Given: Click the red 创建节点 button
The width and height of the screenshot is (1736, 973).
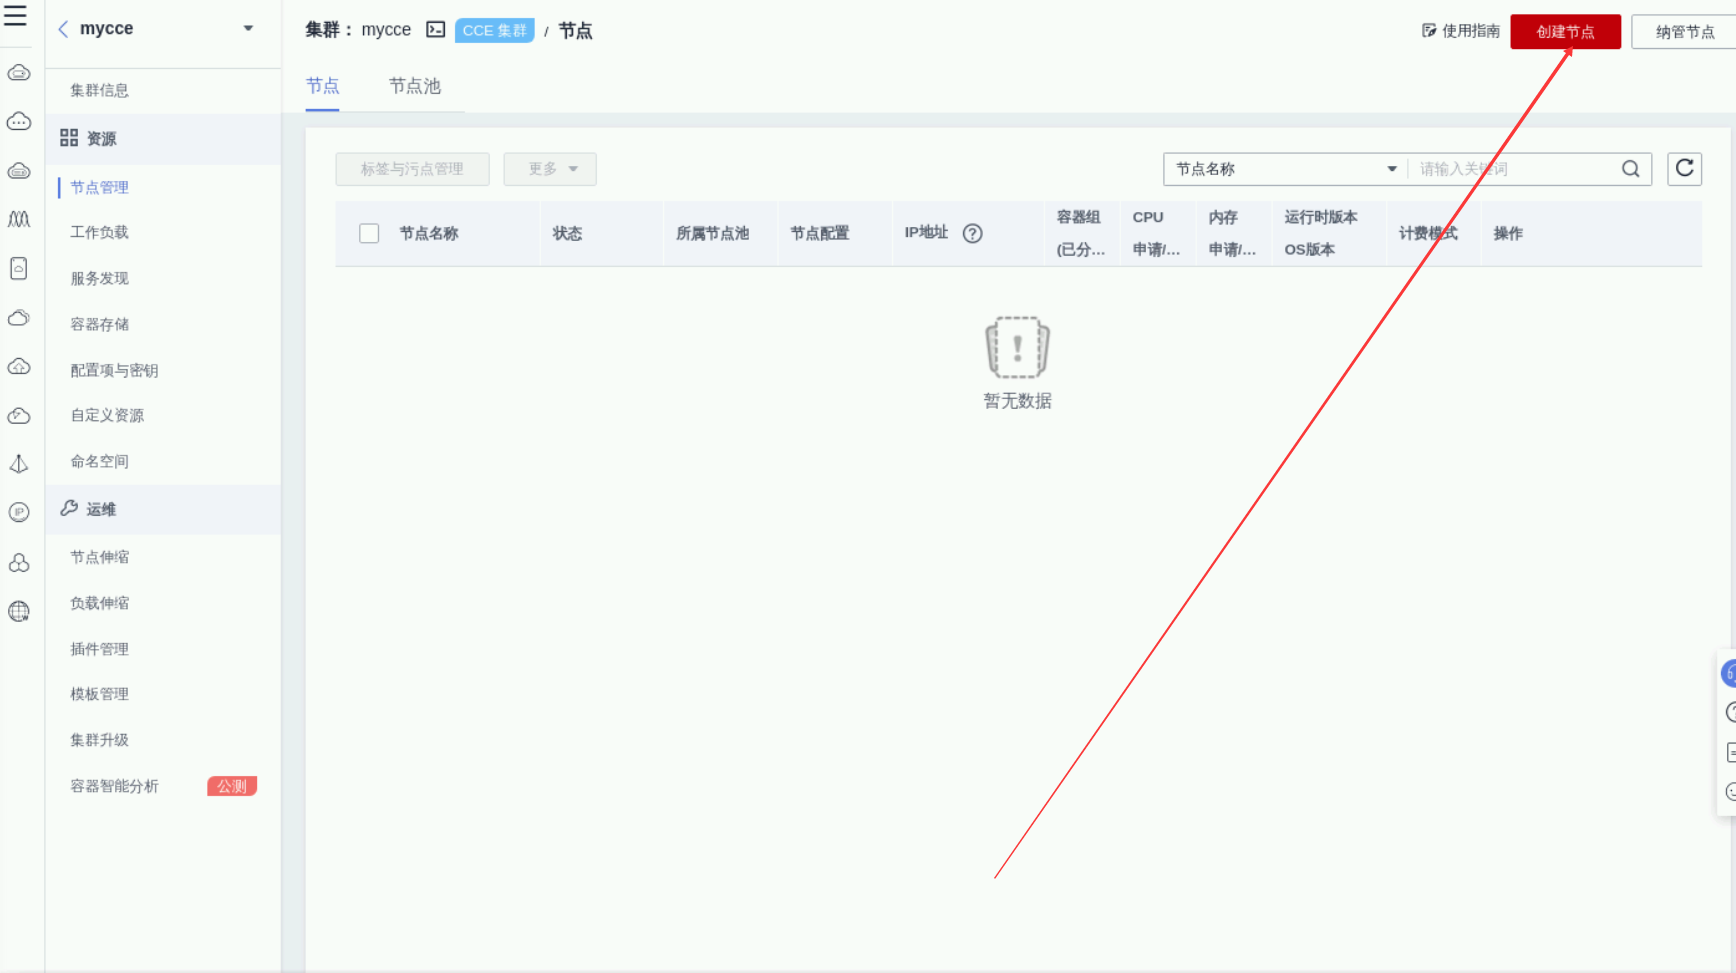Looking at the screenshot, I should [x=1566, y=32].
